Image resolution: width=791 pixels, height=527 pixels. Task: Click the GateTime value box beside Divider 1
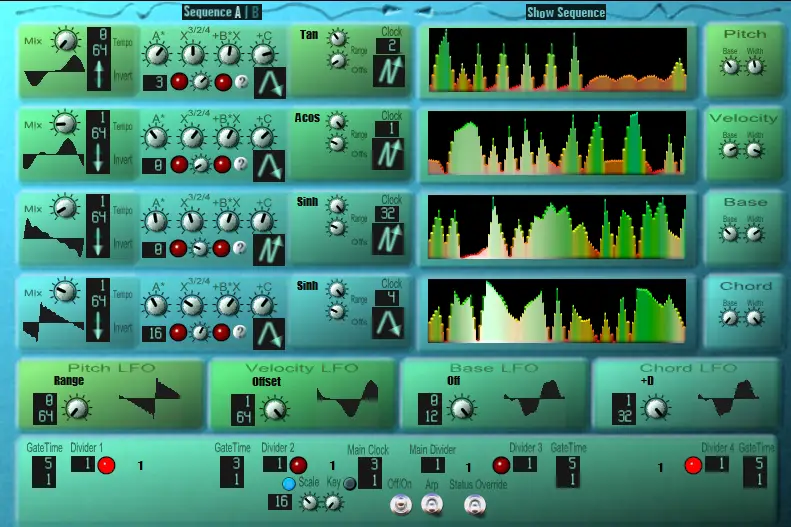[x=44, y=472]
